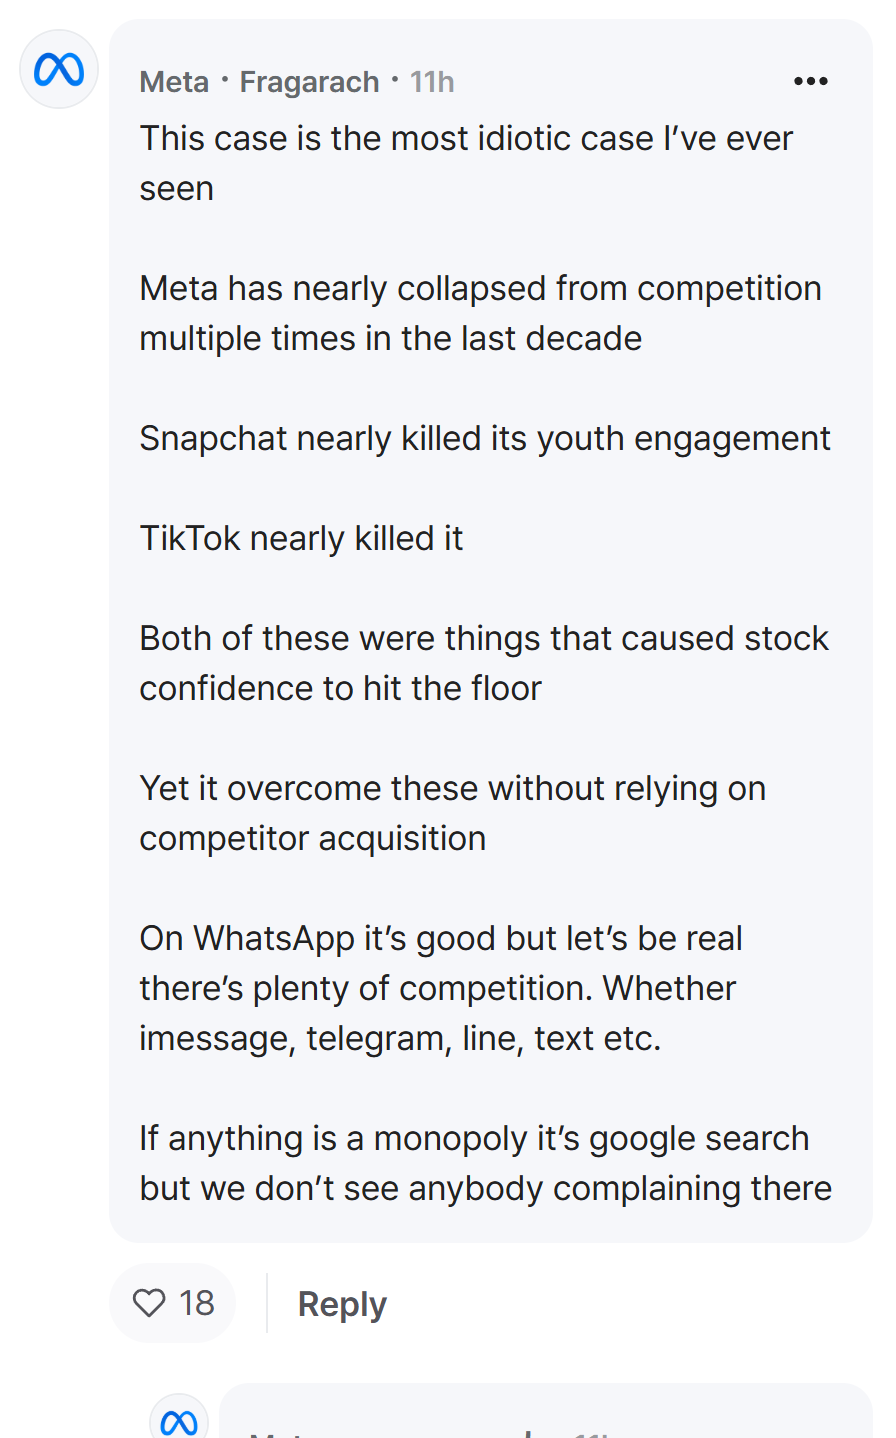Click the 11h timestamp of the comment
This screenshot has height=1438, width=896.
(x=432, y=81)
